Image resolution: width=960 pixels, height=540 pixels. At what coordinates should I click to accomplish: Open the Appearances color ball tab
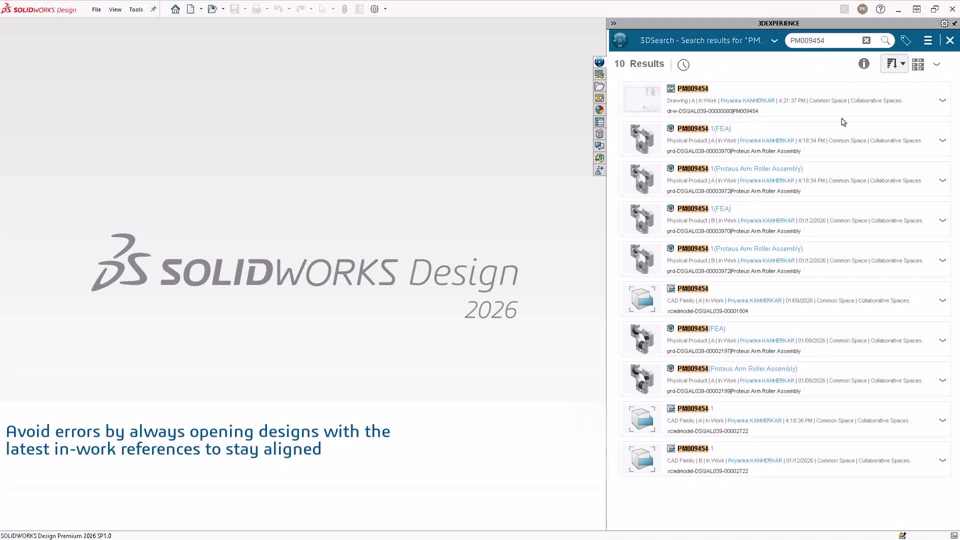(599, 110)
